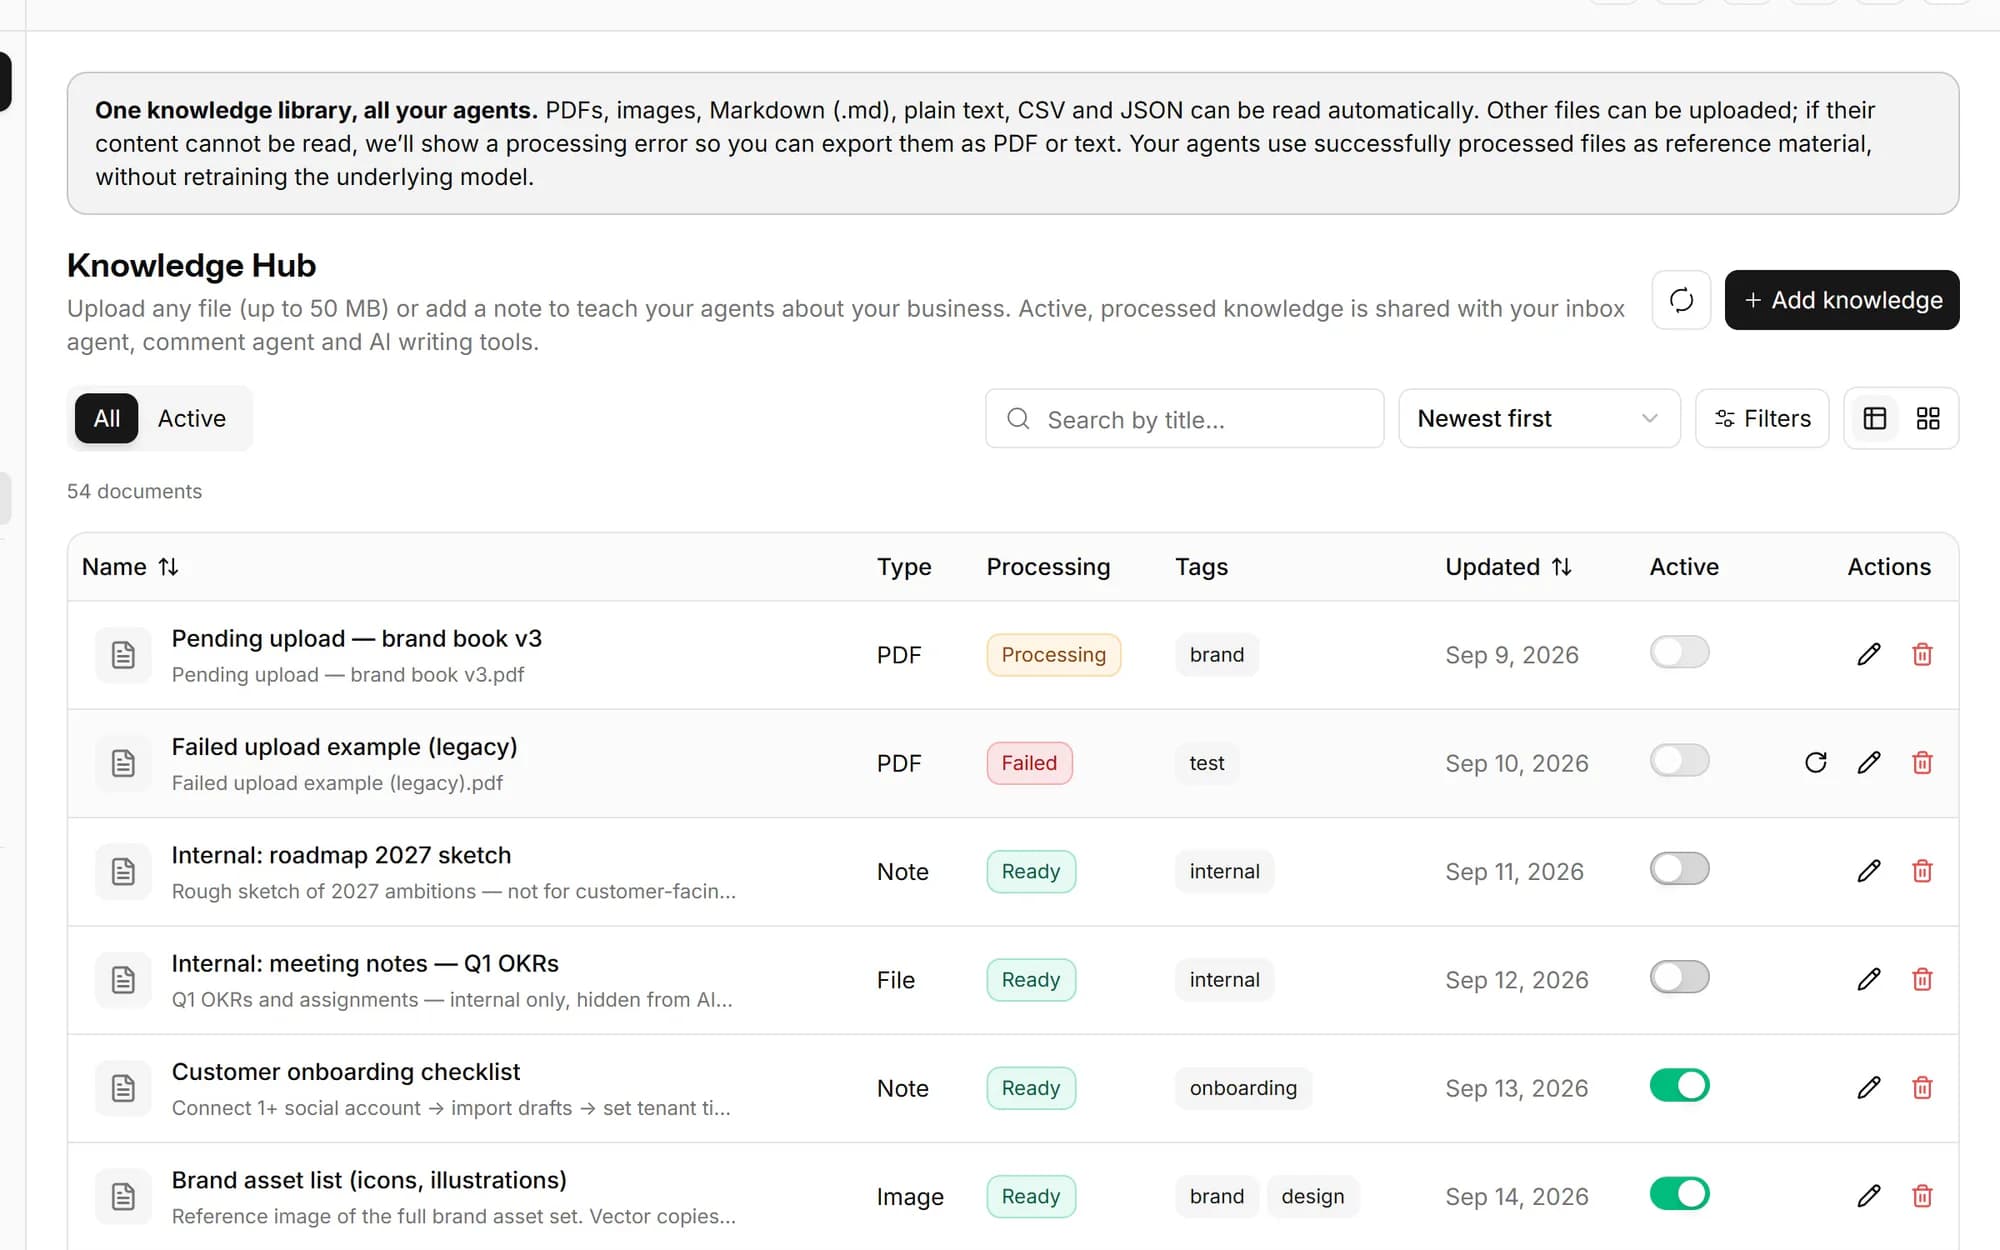Select the Active tab
Screen dimensions: 2000x1250
pyautogui.click(x=192, y=418)
